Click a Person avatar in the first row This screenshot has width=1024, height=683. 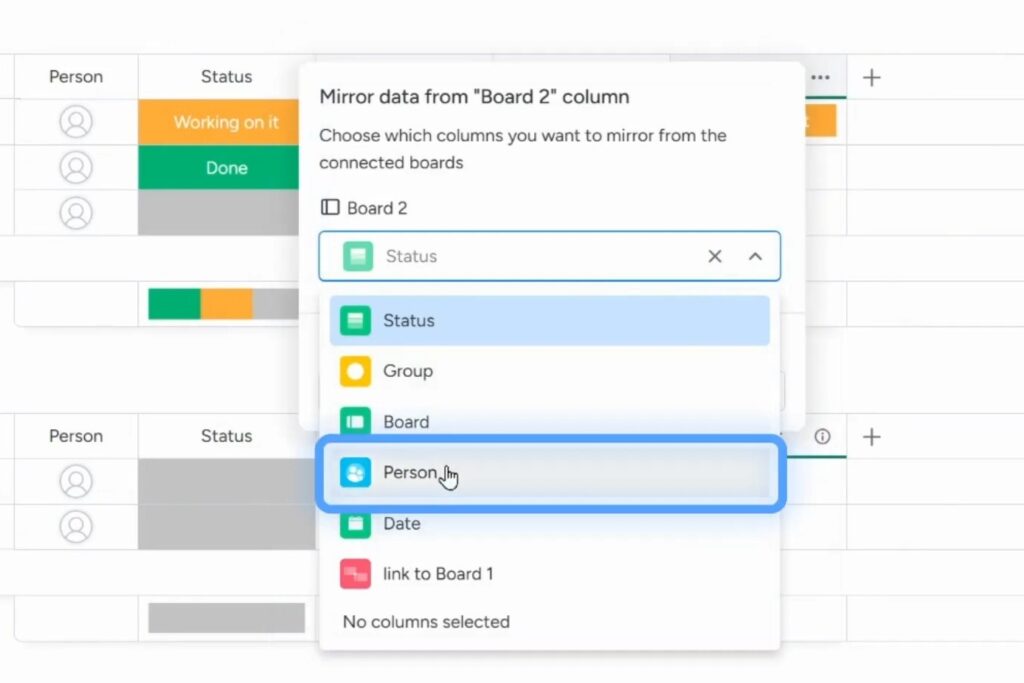pos(78,121)
